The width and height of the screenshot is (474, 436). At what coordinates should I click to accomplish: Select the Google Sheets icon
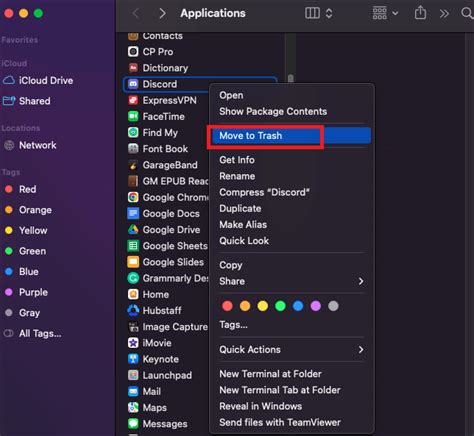click(133, 246)
